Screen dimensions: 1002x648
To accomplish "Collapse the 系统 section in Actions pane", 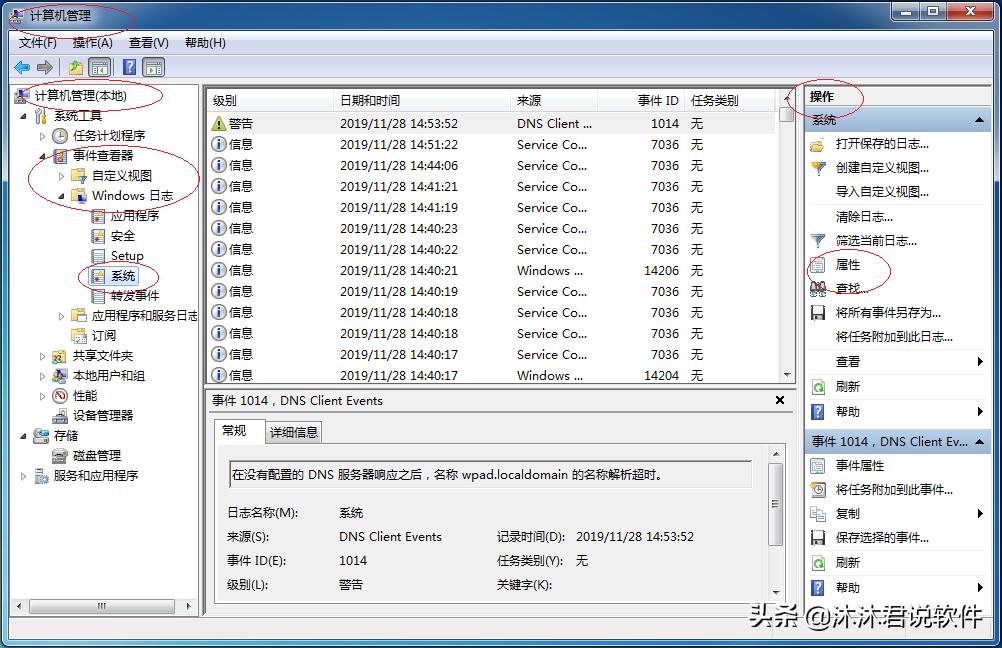I will click(x=977, y=120).
